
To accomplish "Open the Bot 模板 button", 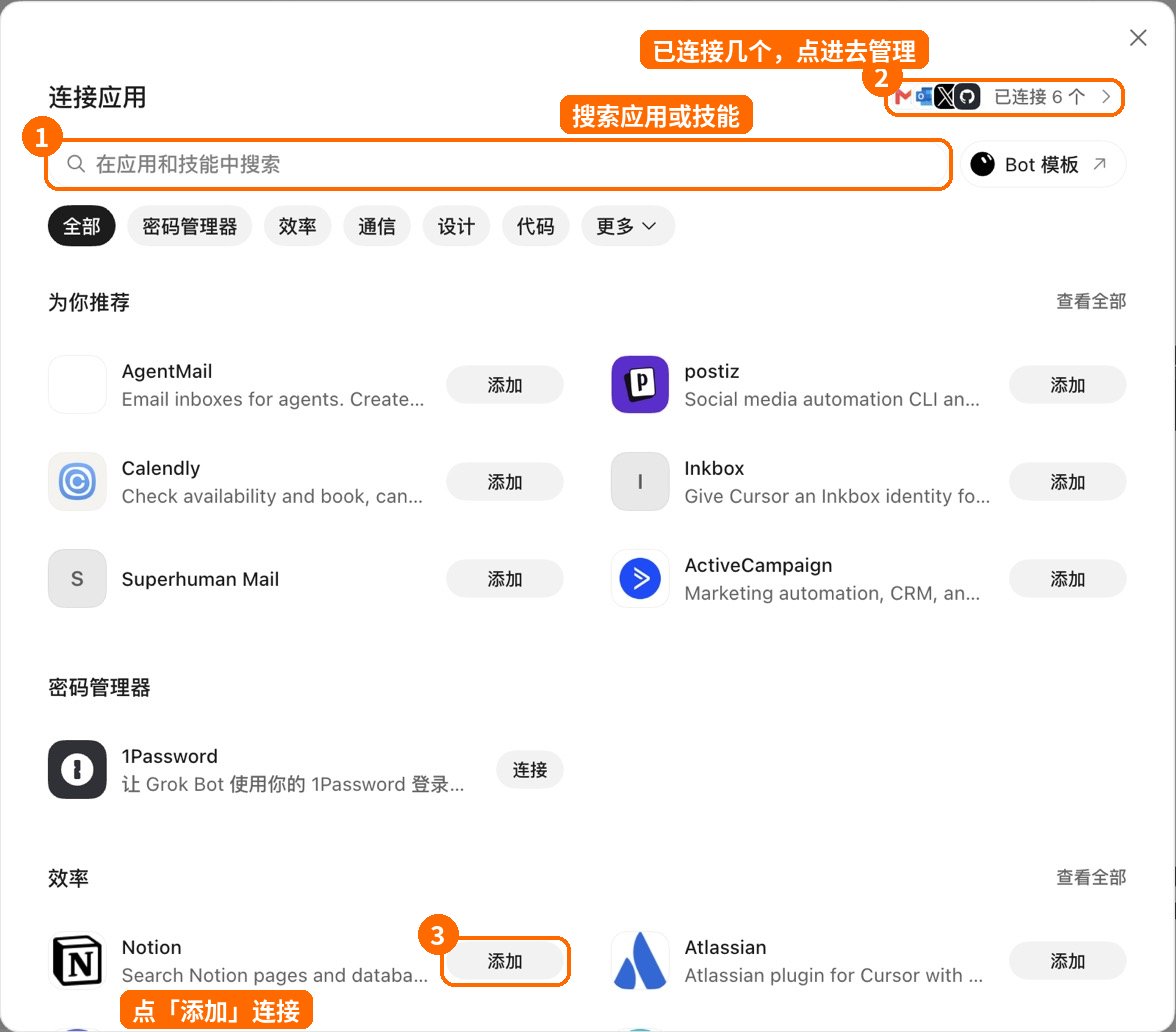I will 1043,164.
